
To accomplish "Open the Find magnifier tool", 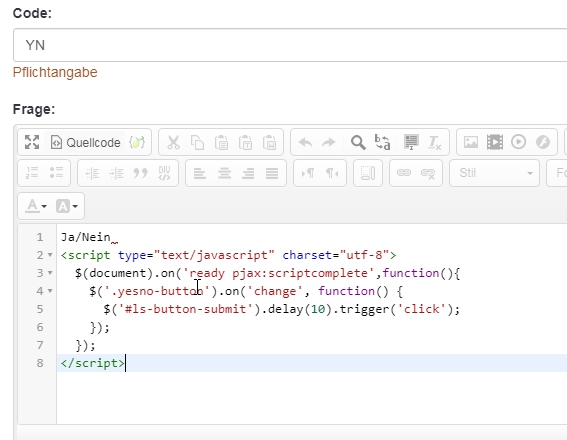I will coord(358,142).
